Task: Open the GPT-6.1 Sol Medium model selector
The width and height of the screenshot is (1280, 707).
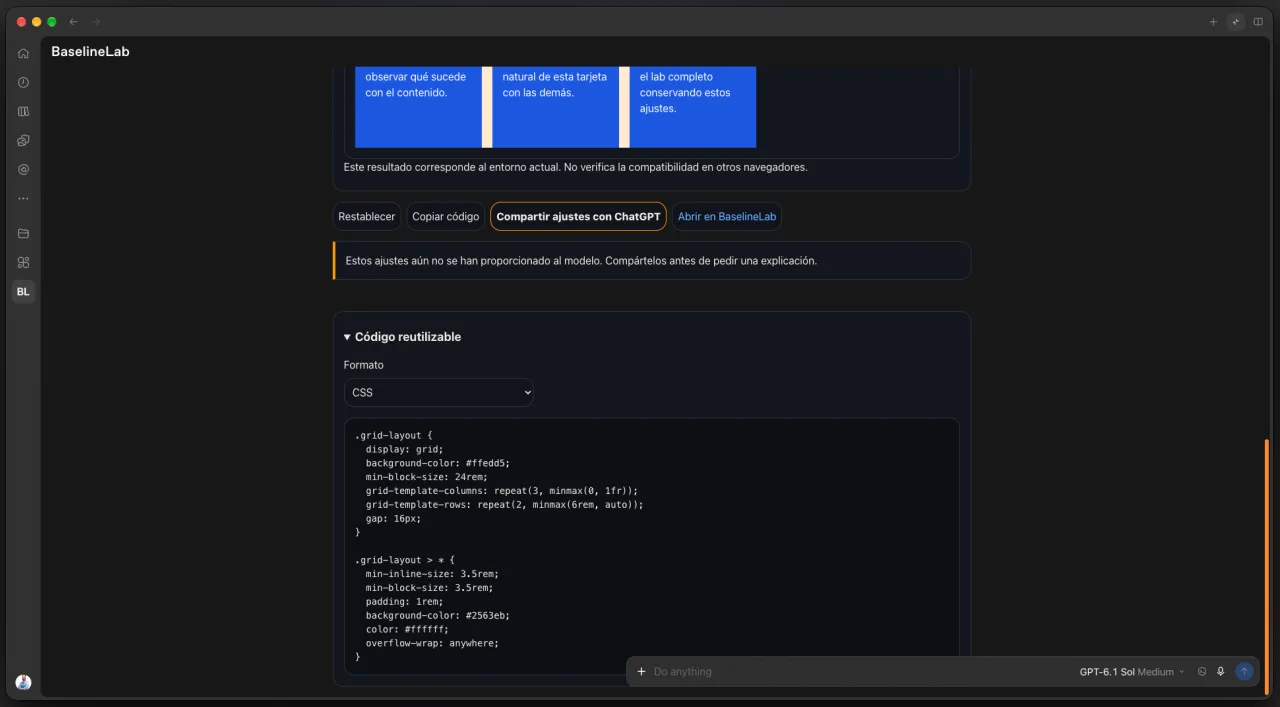Action: (1132, 672)
